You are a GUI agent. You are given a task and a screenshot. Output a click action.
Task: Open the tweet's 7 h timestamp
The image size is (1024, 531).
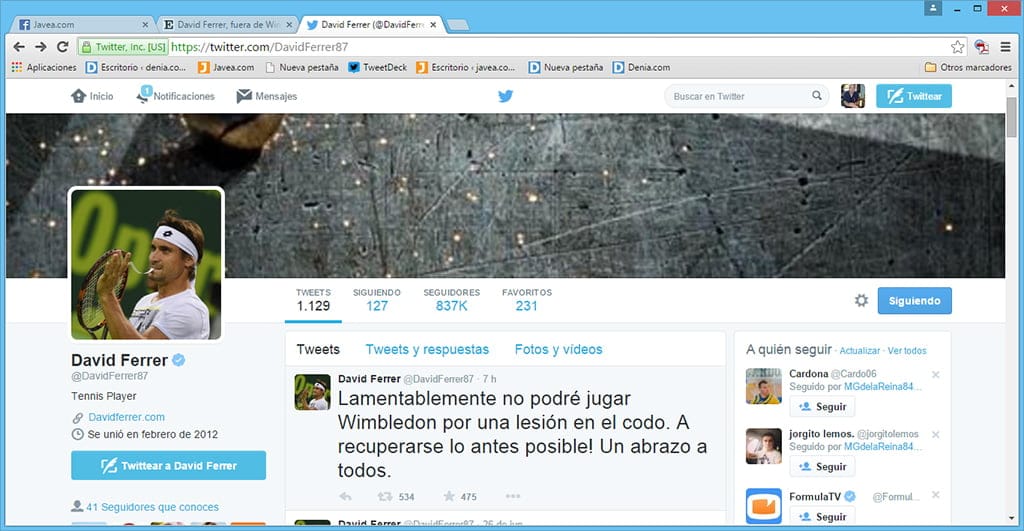click(x=489, y=379)
